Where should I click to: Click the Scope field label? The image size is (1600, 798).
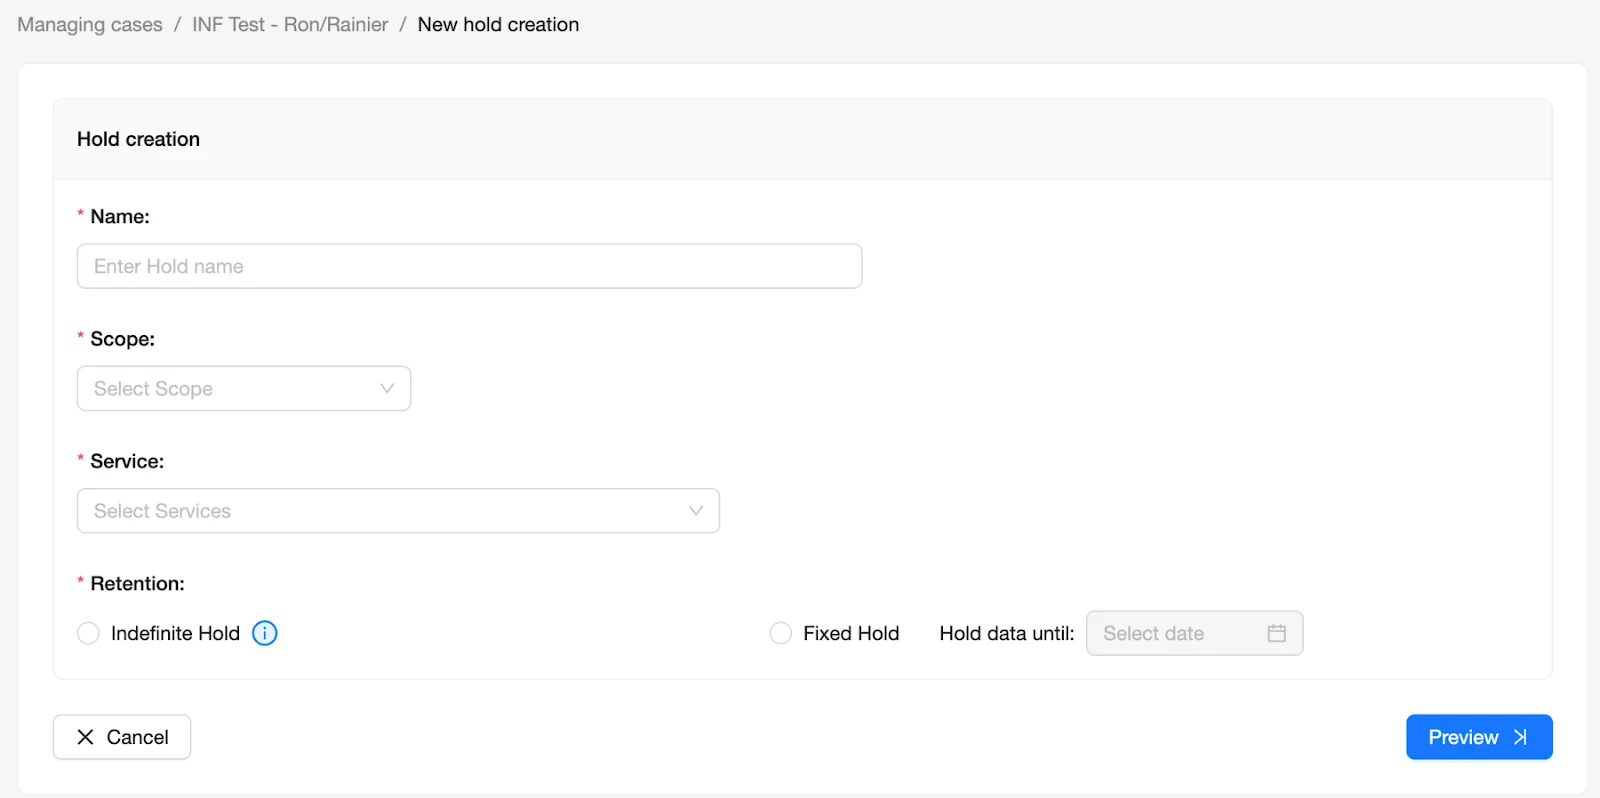click(122, 339)
